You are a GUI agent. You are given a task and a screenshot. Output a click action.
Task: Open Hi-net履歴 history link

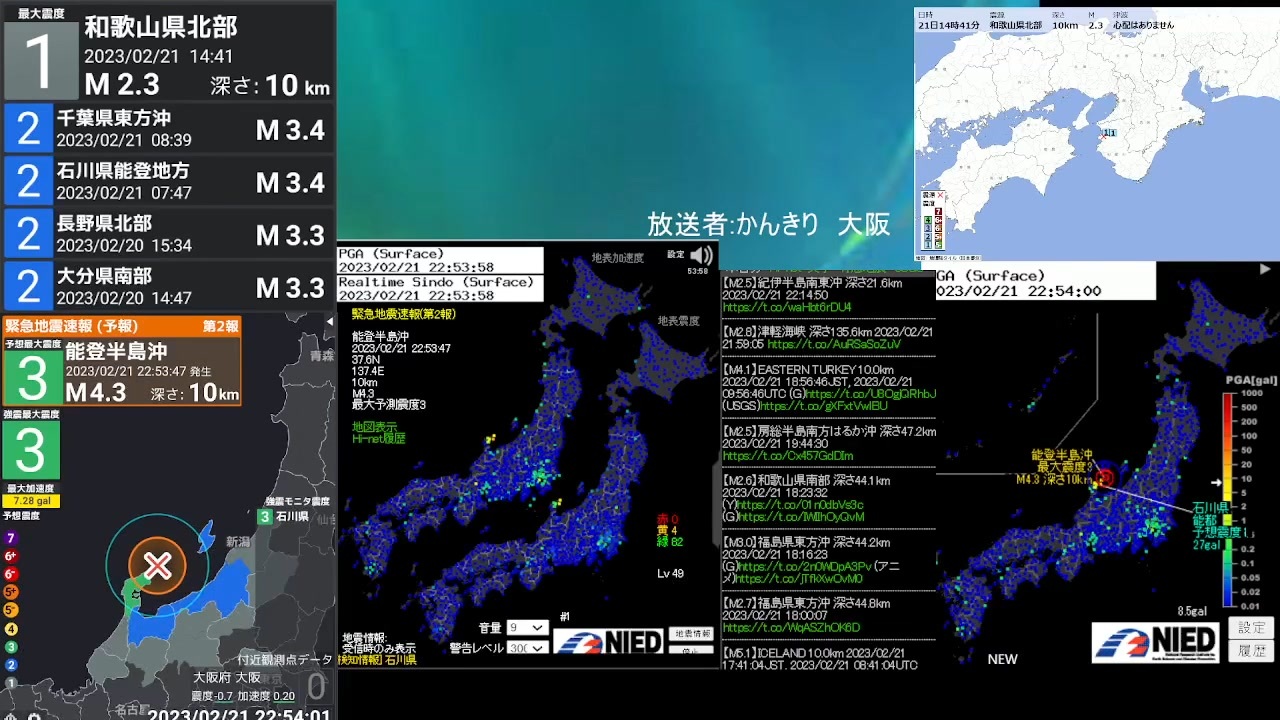378,439
